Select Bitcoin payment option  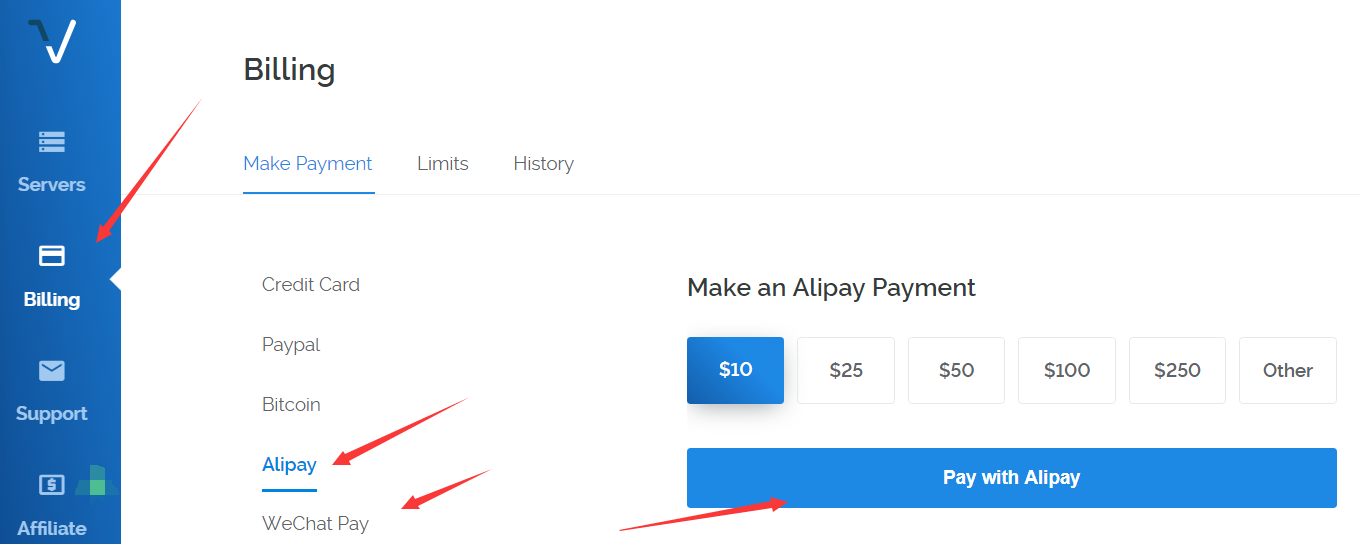tap(291, 405)
